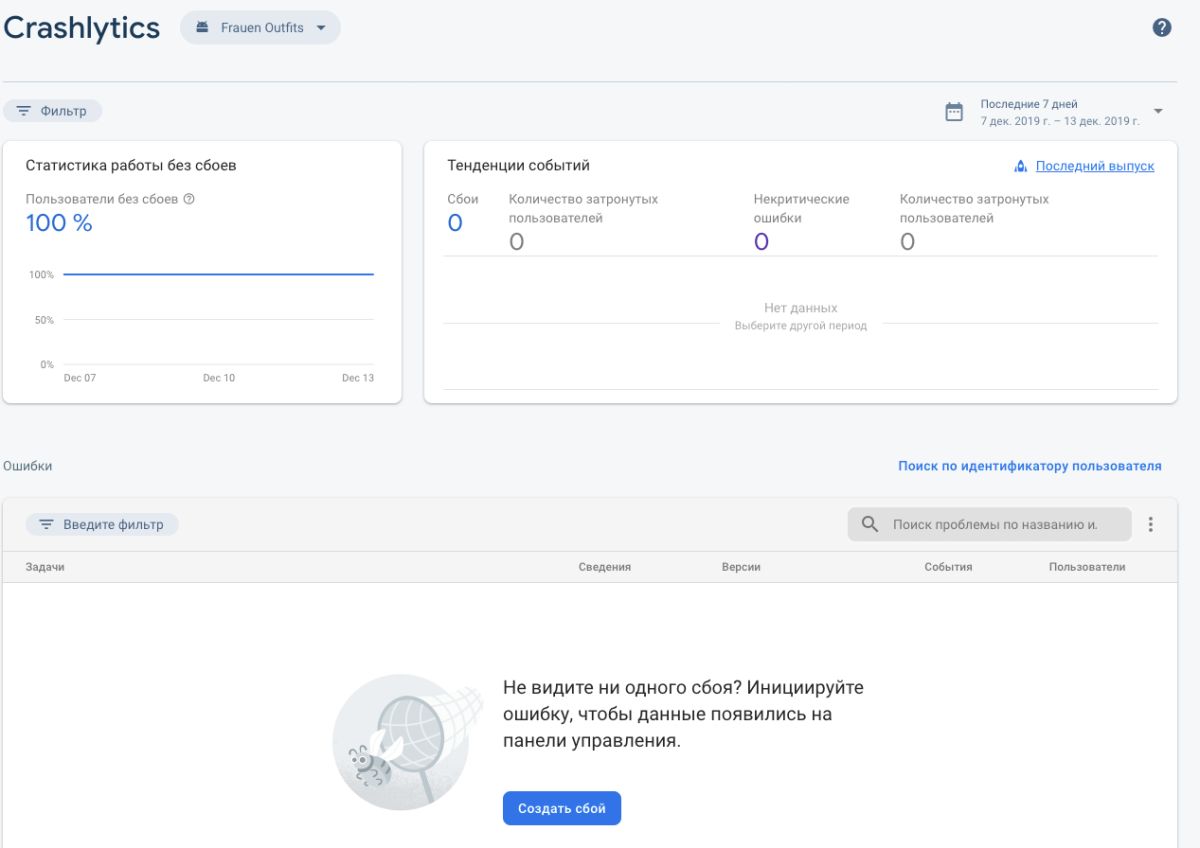1200x848 pixels.
Task: Click the Создать сбой button
Action: pos(562,808)
